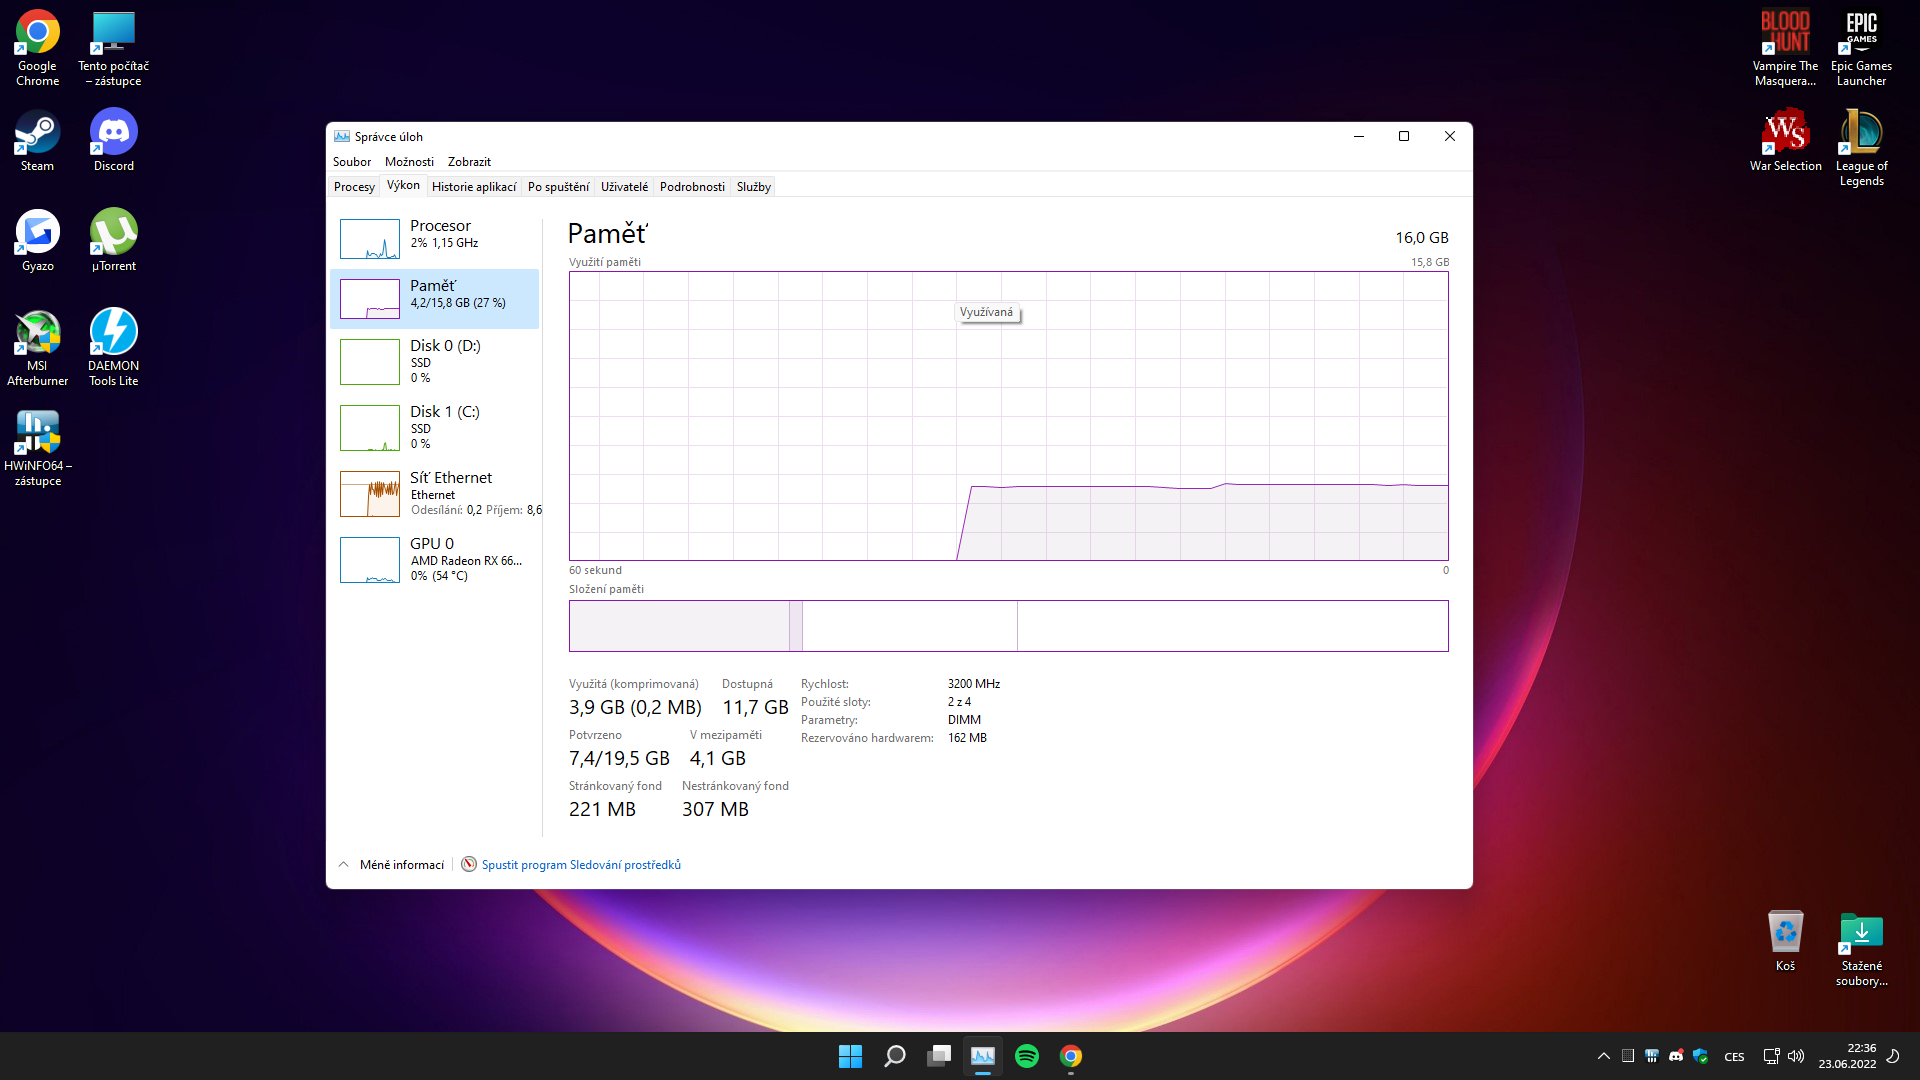This screenshot has width=1920, height=1080.
Task: Open the Zobrazit menu
Action: click(x=469, y=162)
